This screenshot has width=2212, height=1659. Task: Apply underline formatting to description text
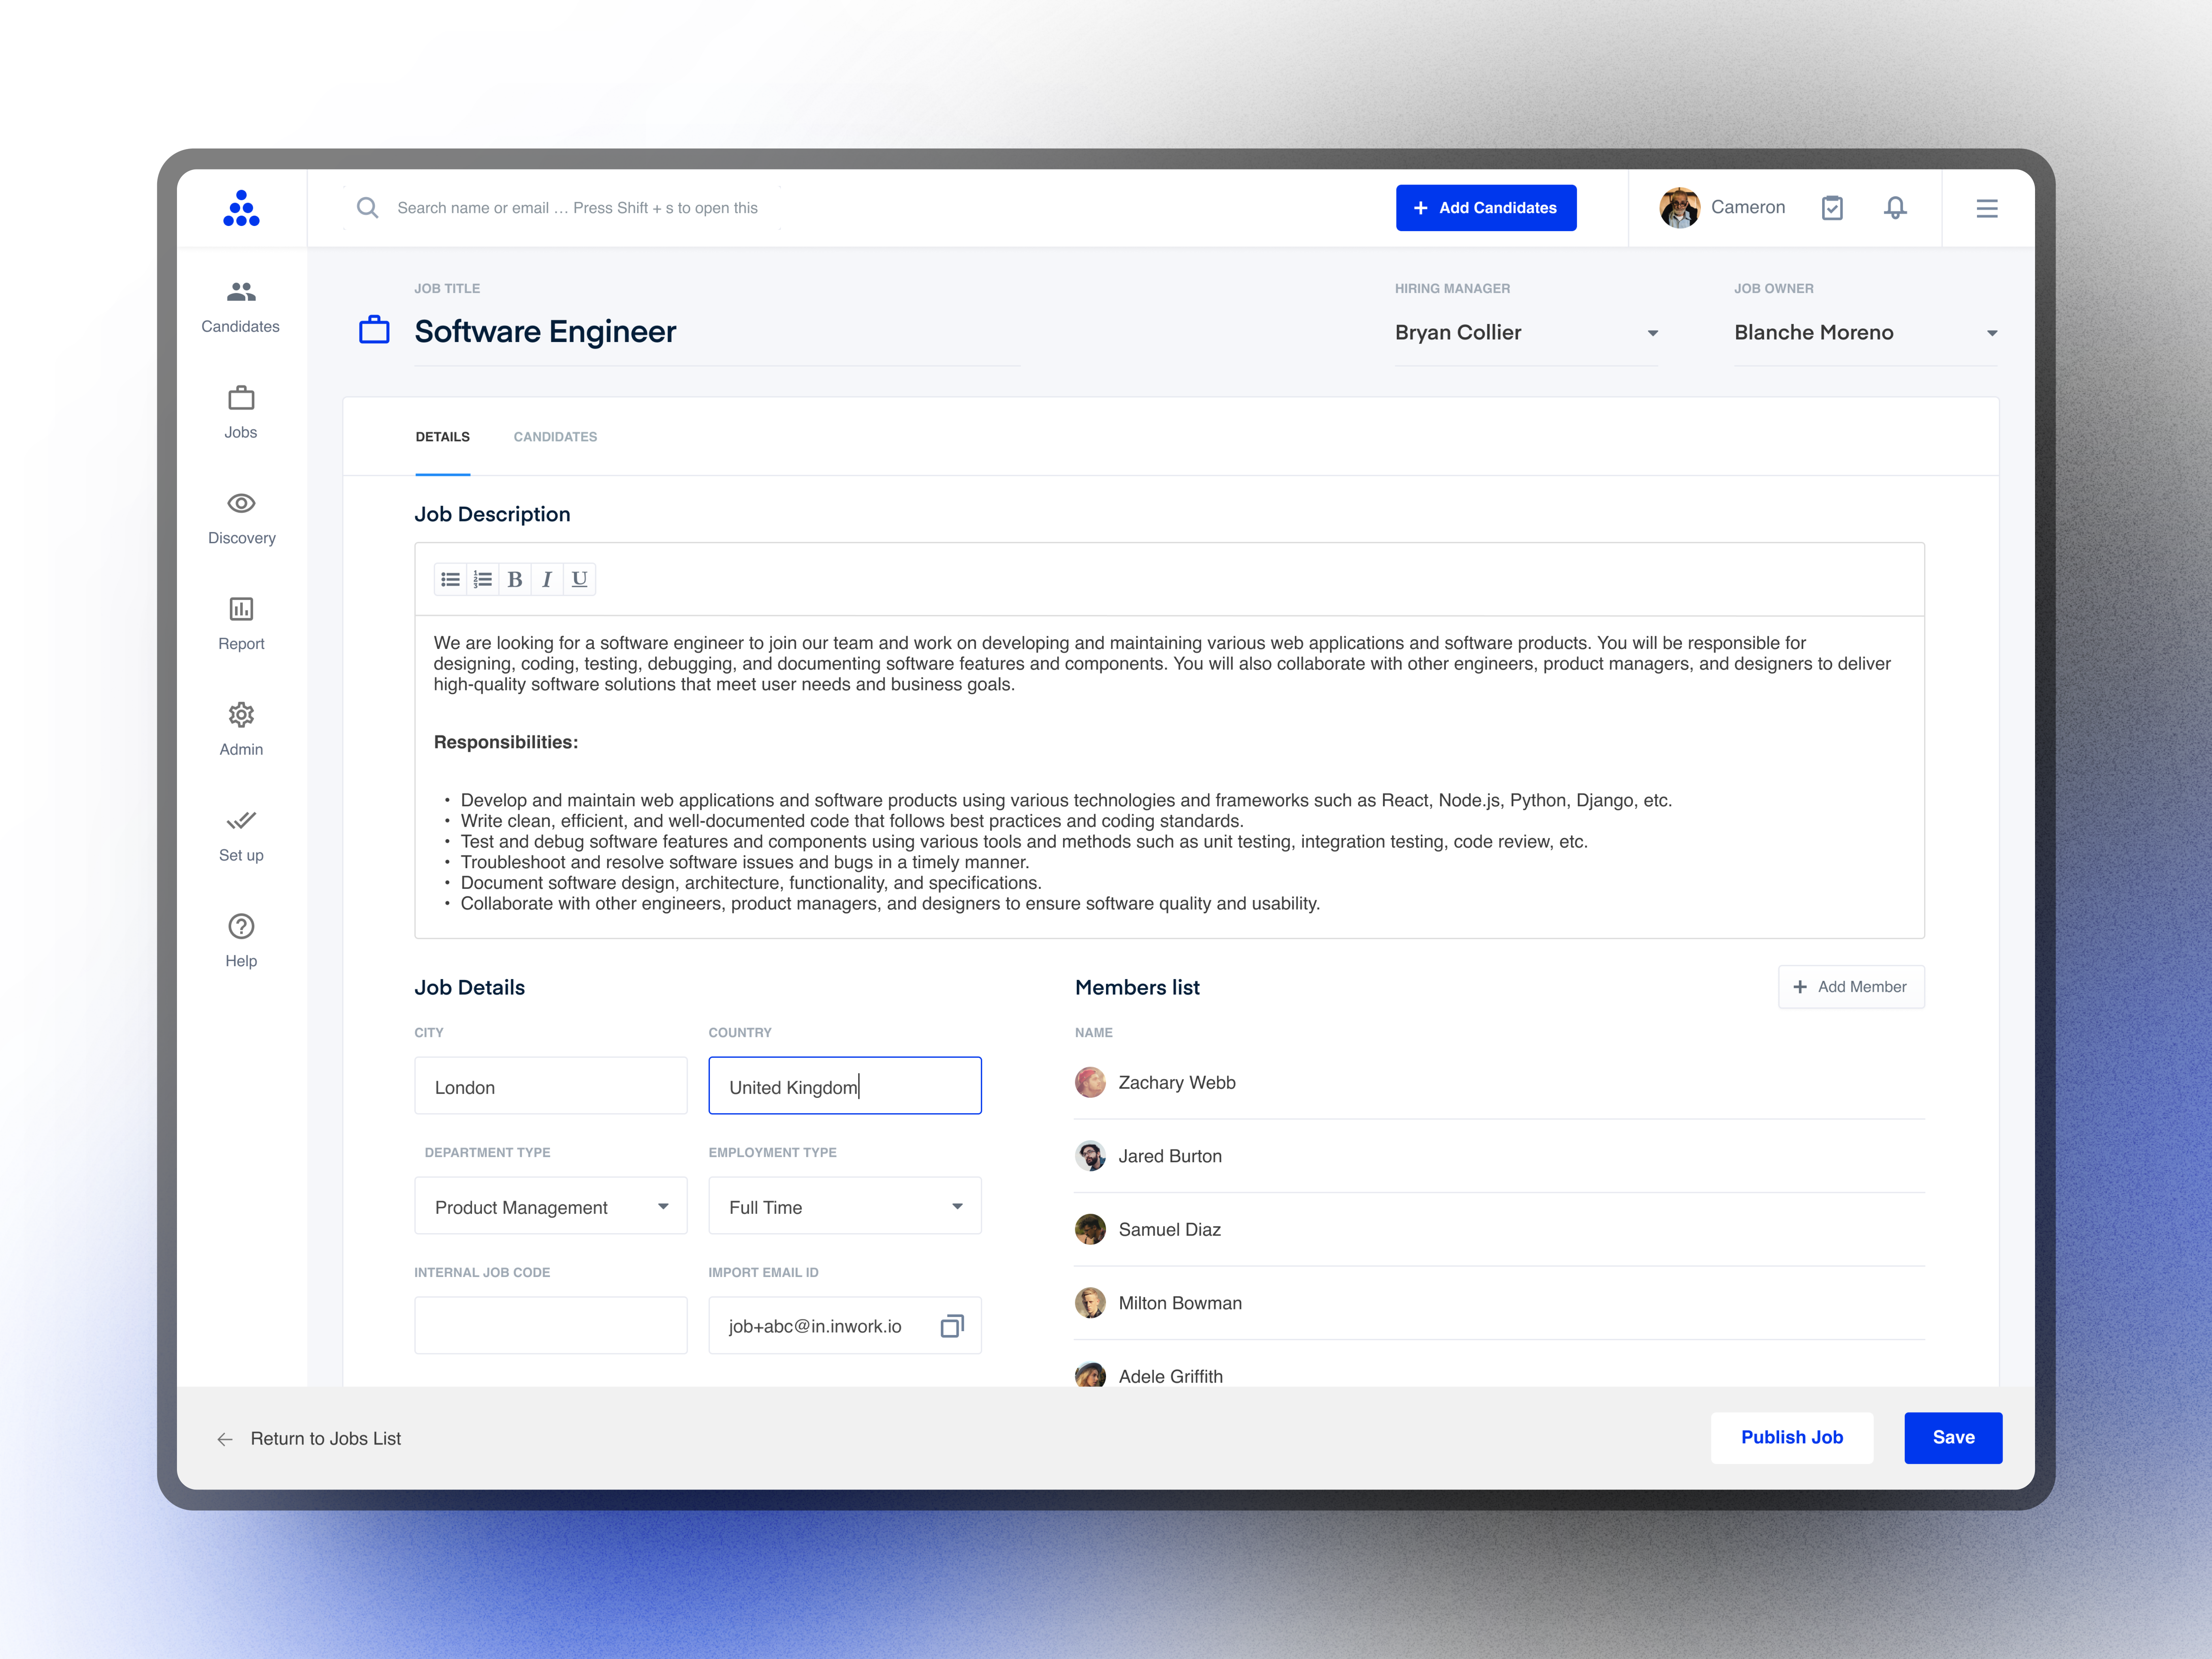click(579, 579)
